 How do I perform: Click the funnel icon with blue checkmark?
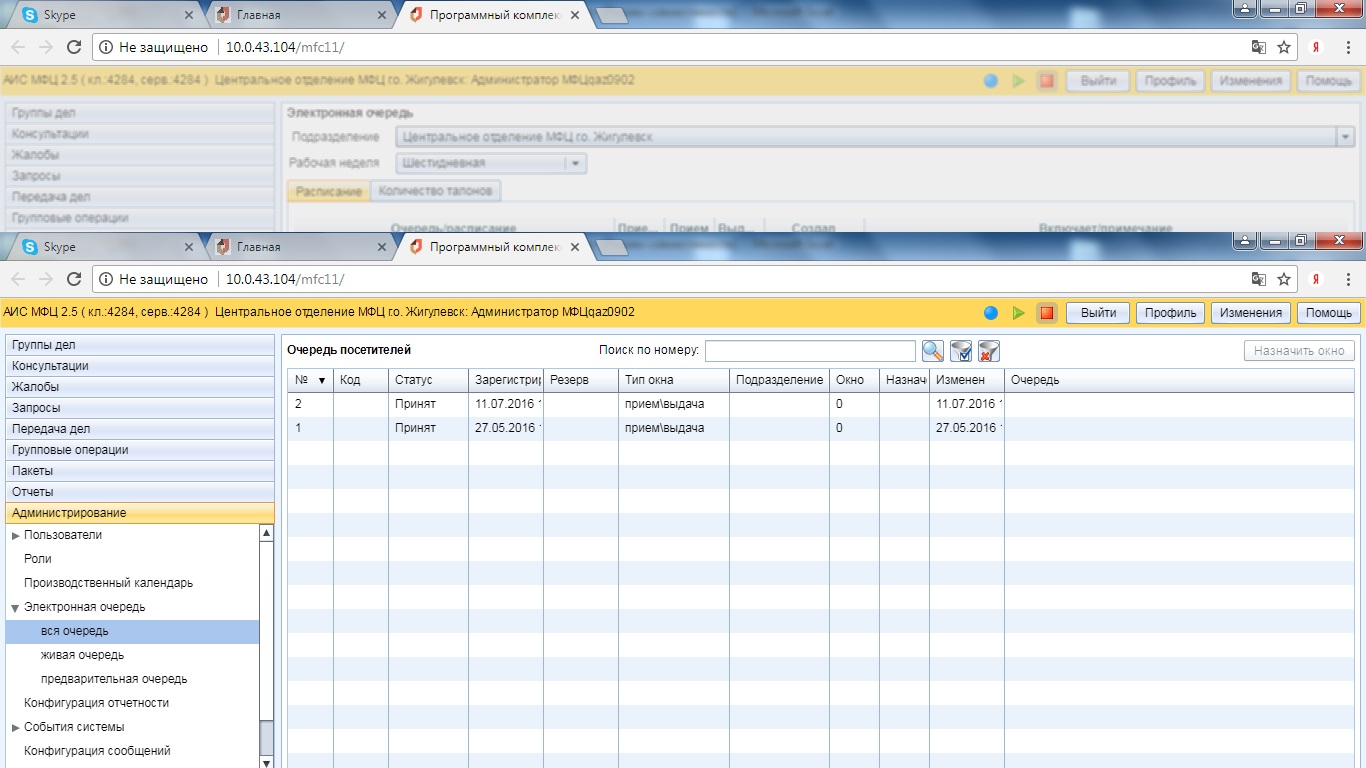961,351
